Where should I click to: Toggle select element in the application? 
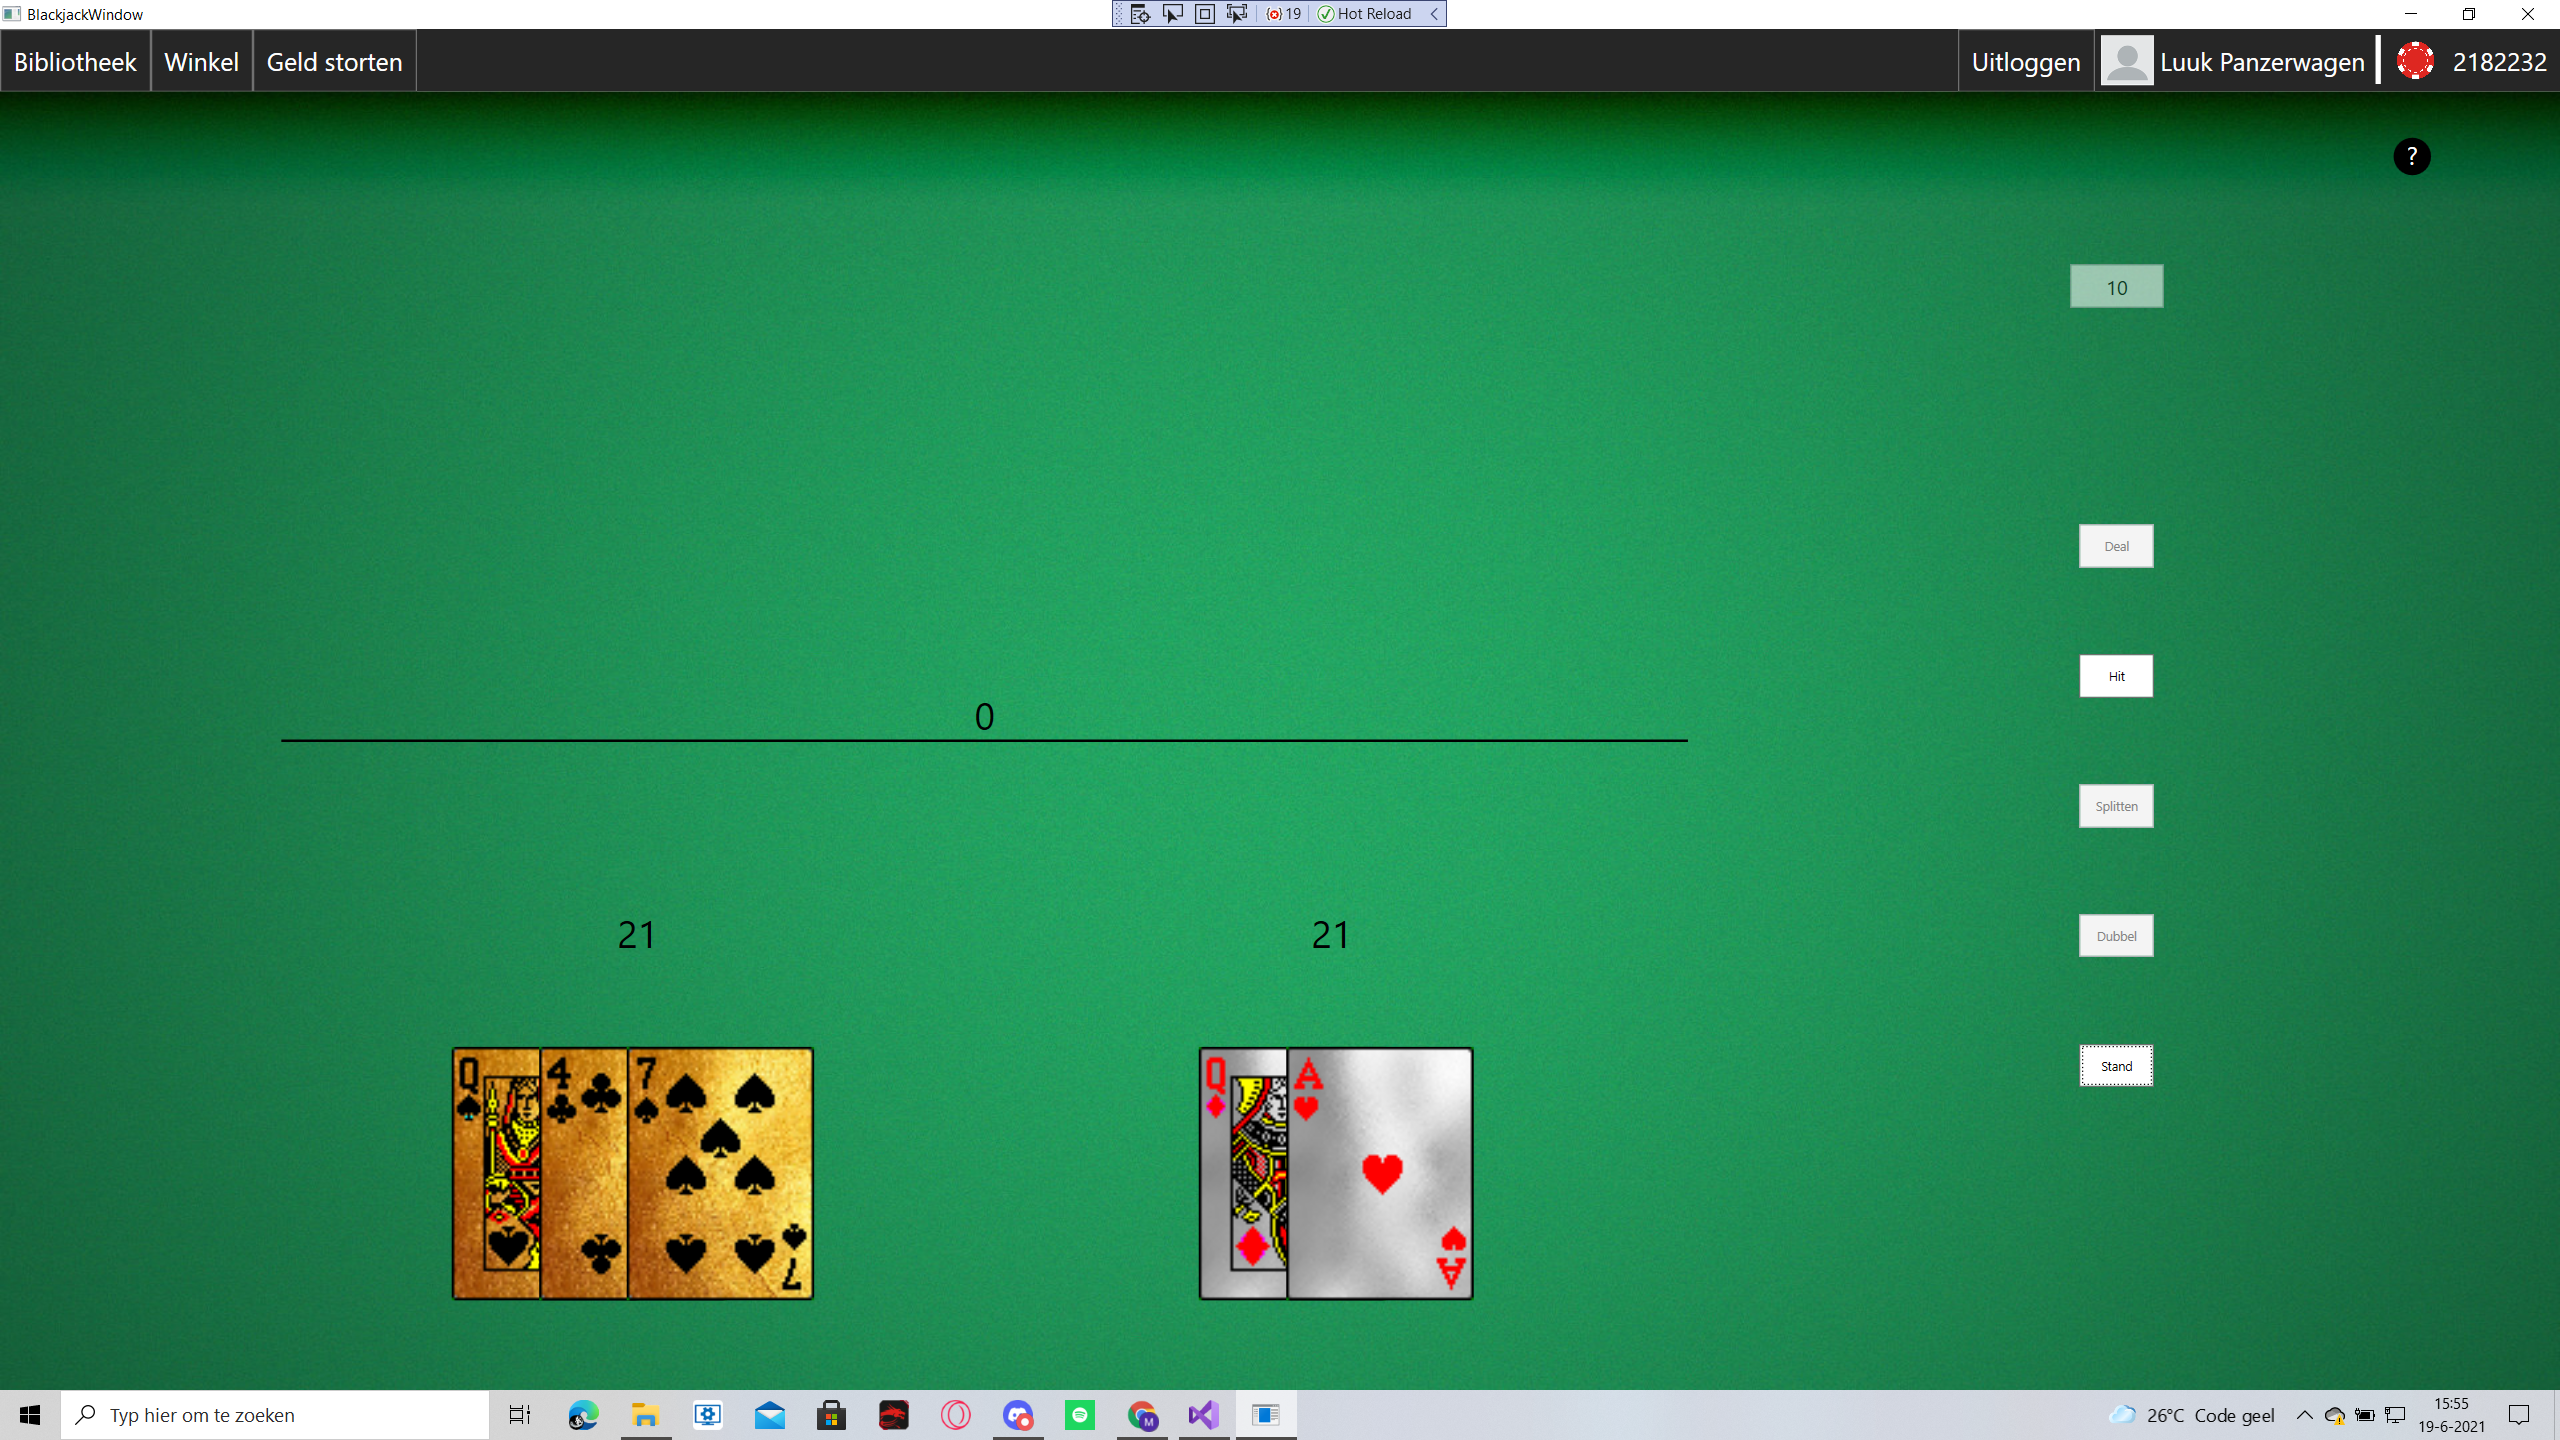point(1237,13)
